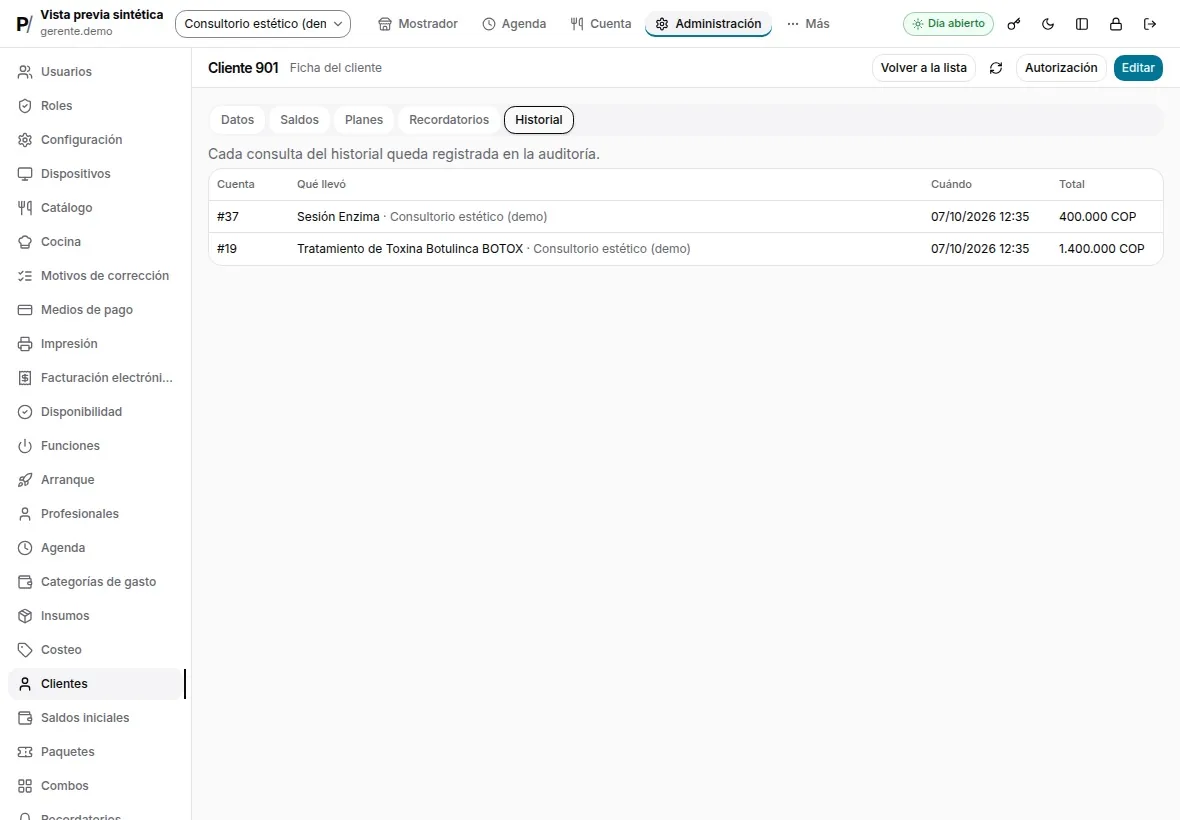Switch to the Saldos tab
The image size is (1180, 820).
click(300, 120)
